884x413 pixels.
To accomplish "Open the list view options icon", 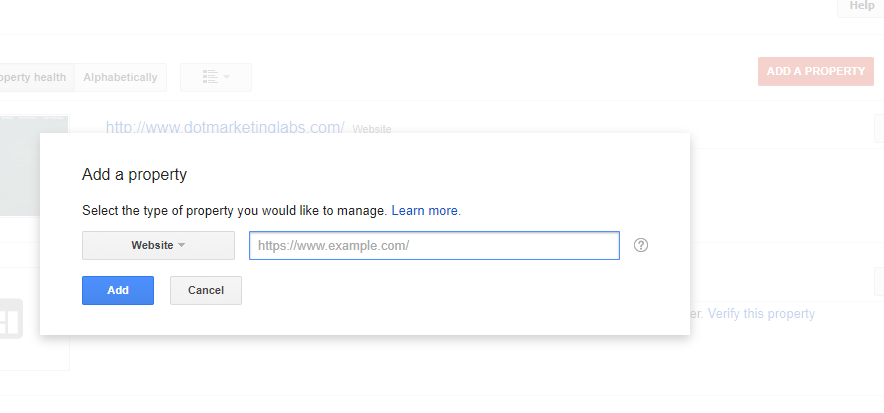I will click(210, 77).
